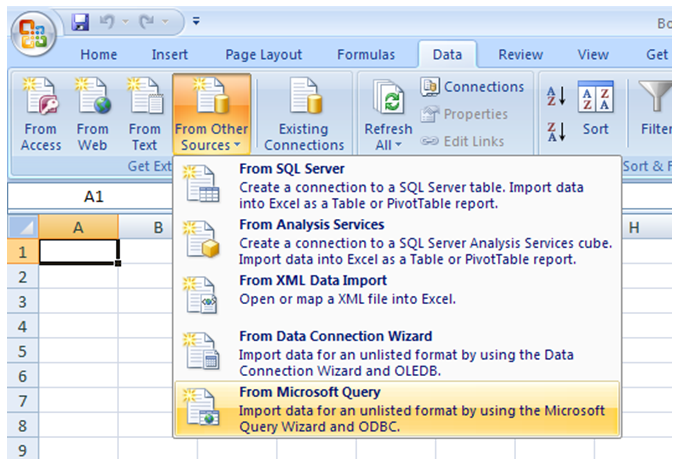Switch to the Page Layout tab

click(x=263, y=55)
